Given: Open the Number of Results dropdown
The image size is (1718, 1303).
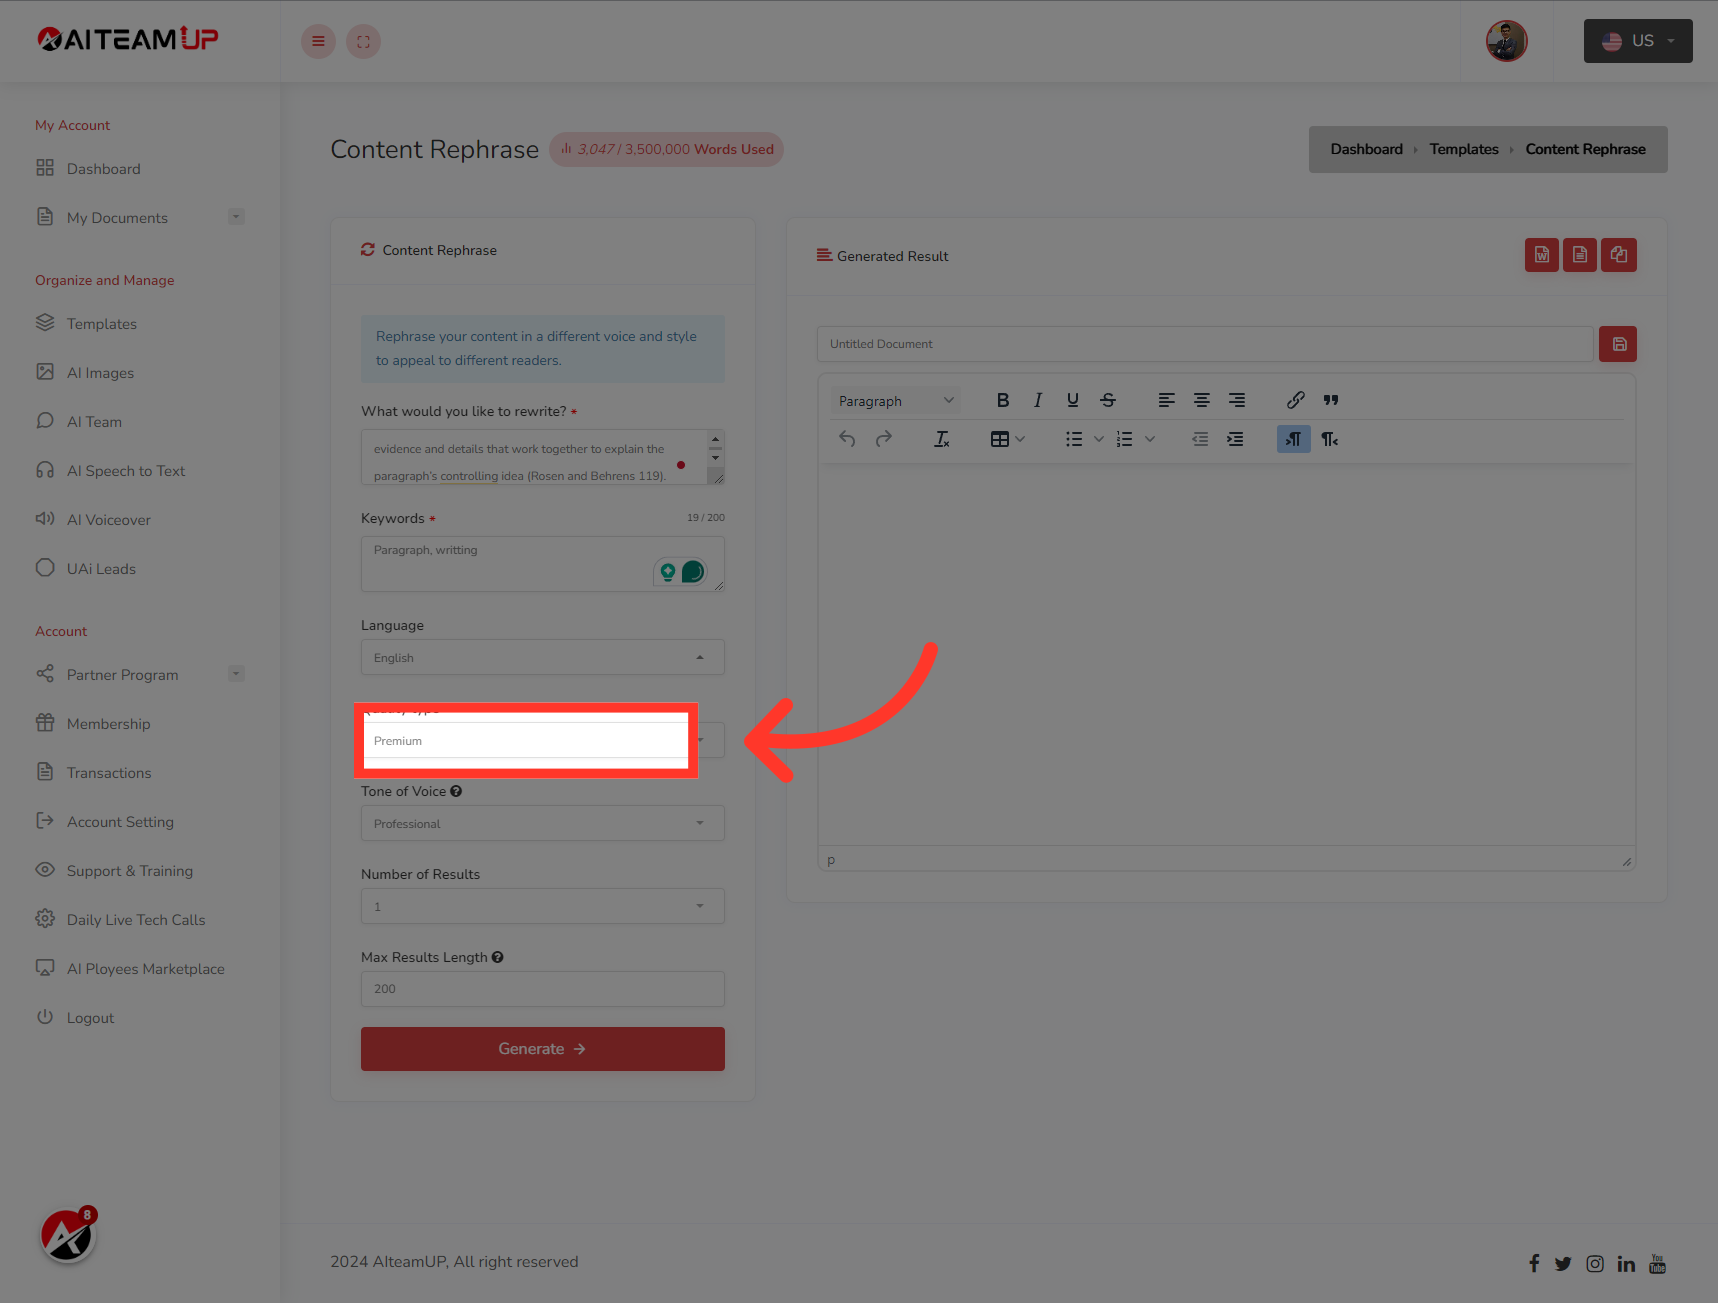Looking at the screenshot, I should point(543,906).
